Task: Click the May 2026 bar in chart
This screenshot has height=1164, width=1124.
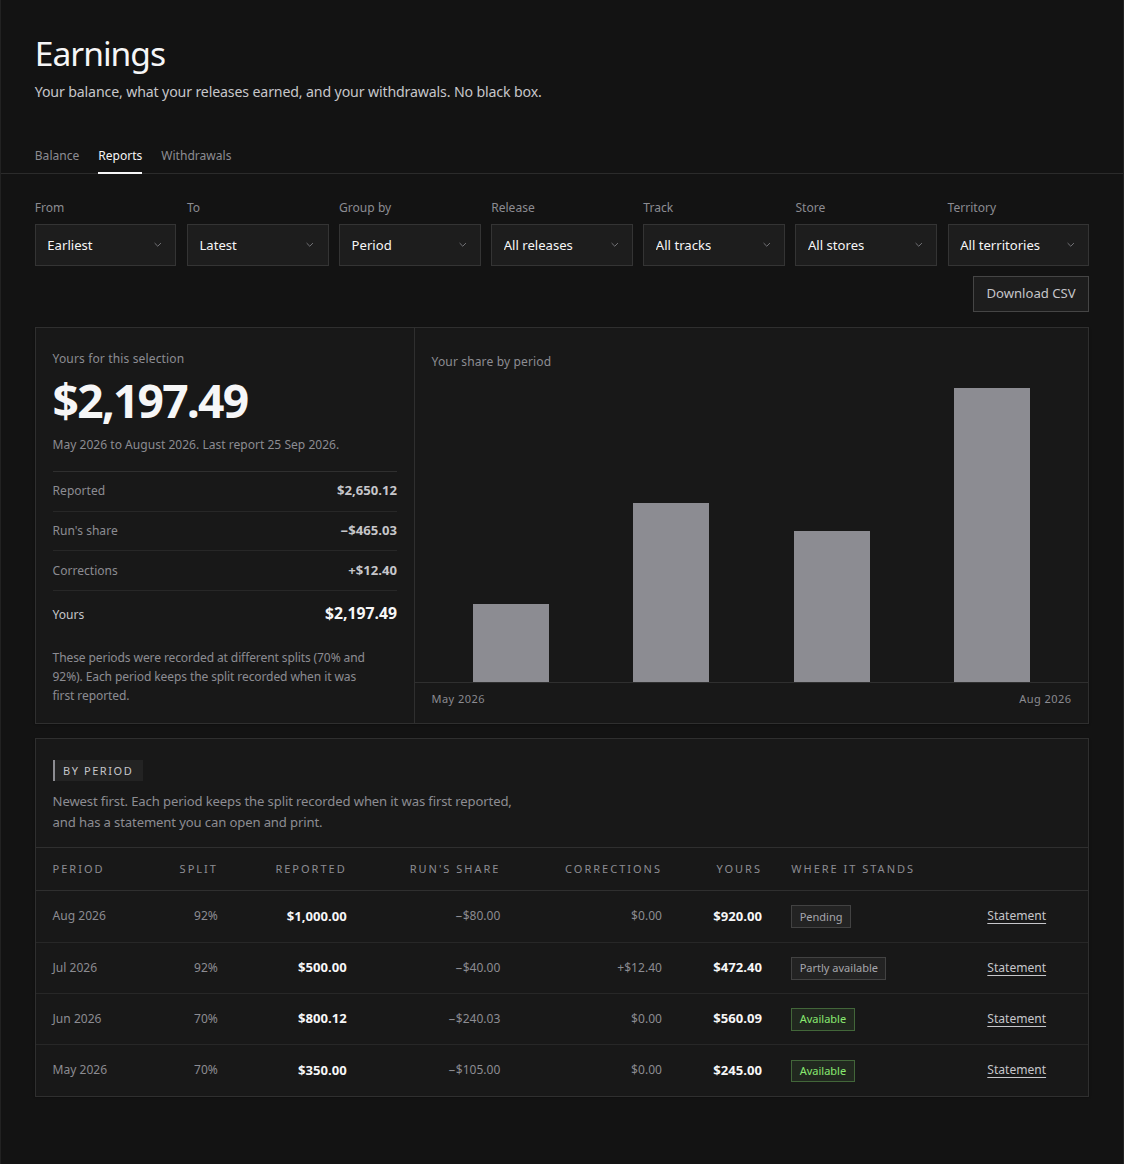Action: coord(511,643)
